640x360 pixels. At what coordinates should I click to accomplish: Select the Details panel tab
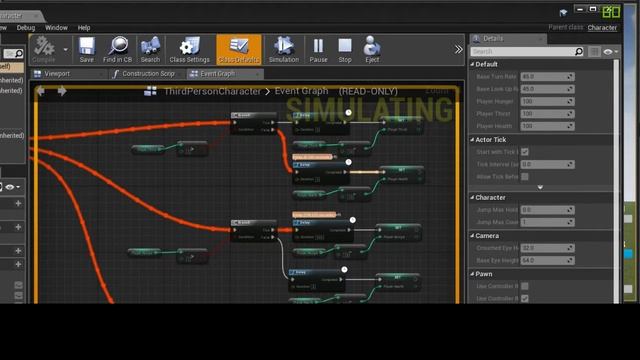(x=508, y=38)
